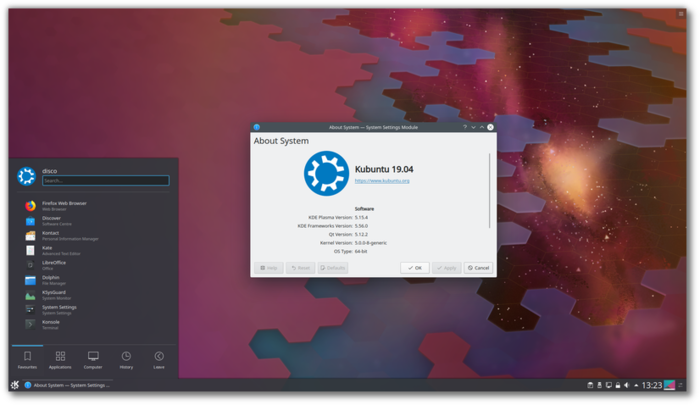
Task: Focus the launcher Search field
Action: [106, 180]
